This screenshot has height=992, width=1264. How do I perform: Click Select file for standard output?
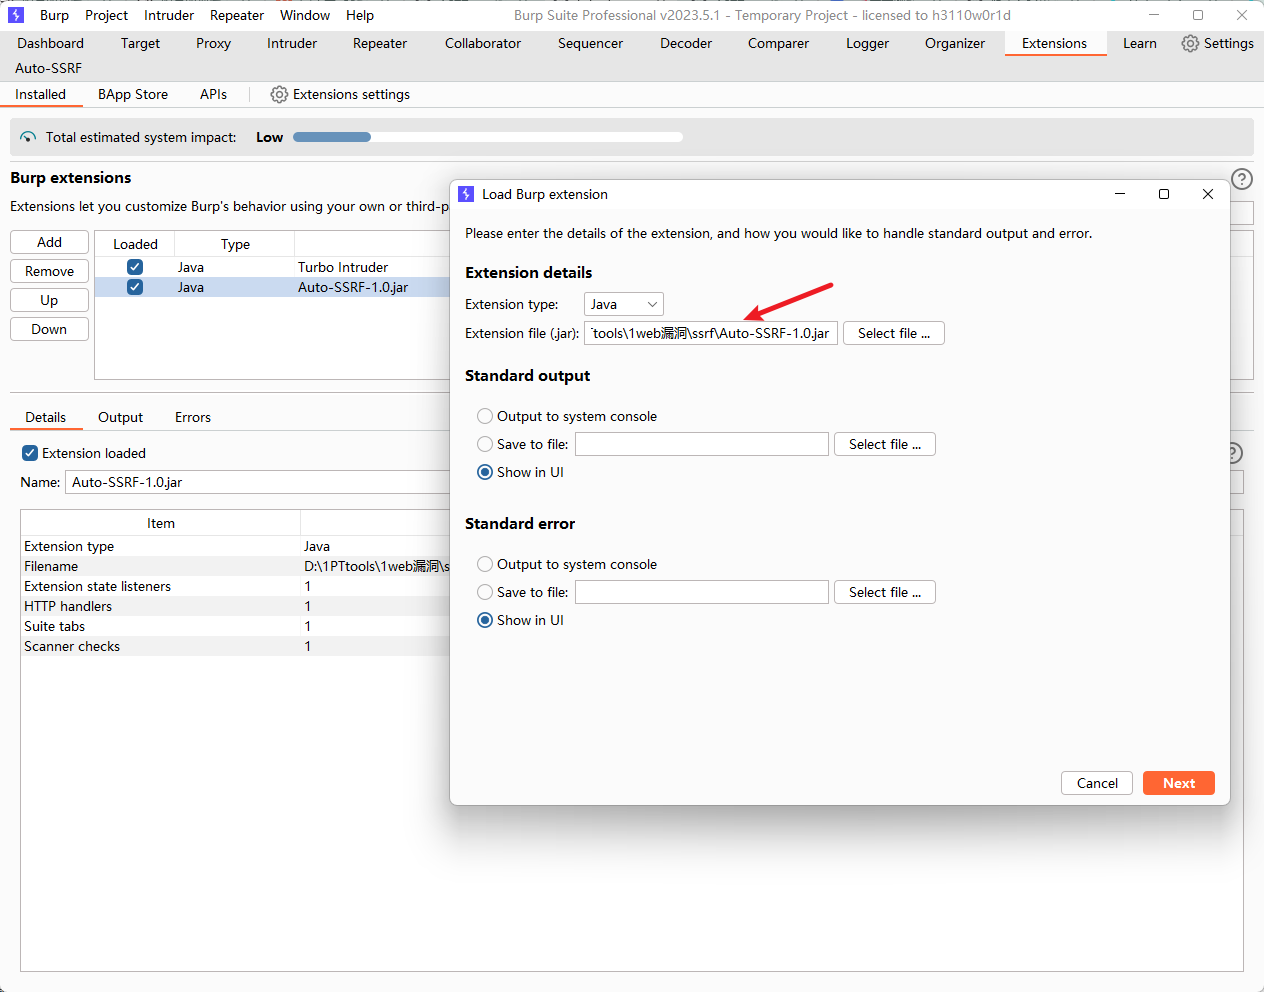(885, 444)
